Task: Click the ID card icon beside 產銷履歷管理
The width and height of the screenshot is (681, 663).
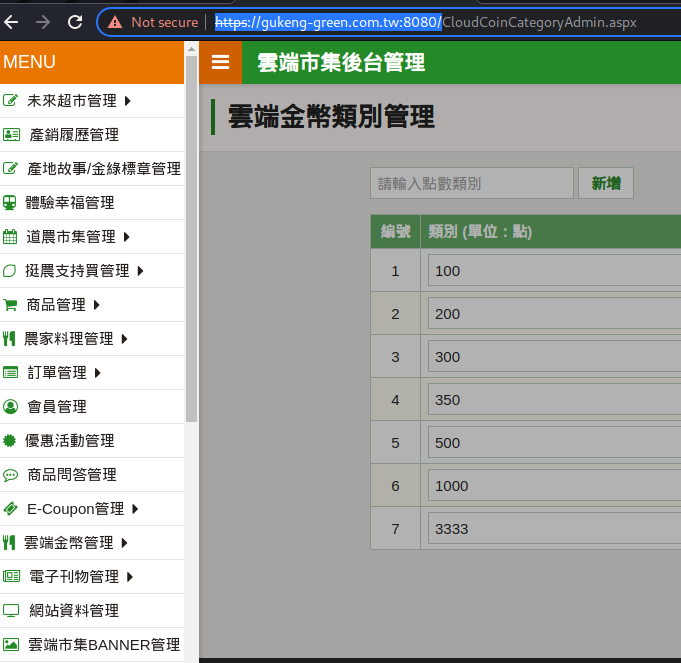Action: click(x=11, y=135)
